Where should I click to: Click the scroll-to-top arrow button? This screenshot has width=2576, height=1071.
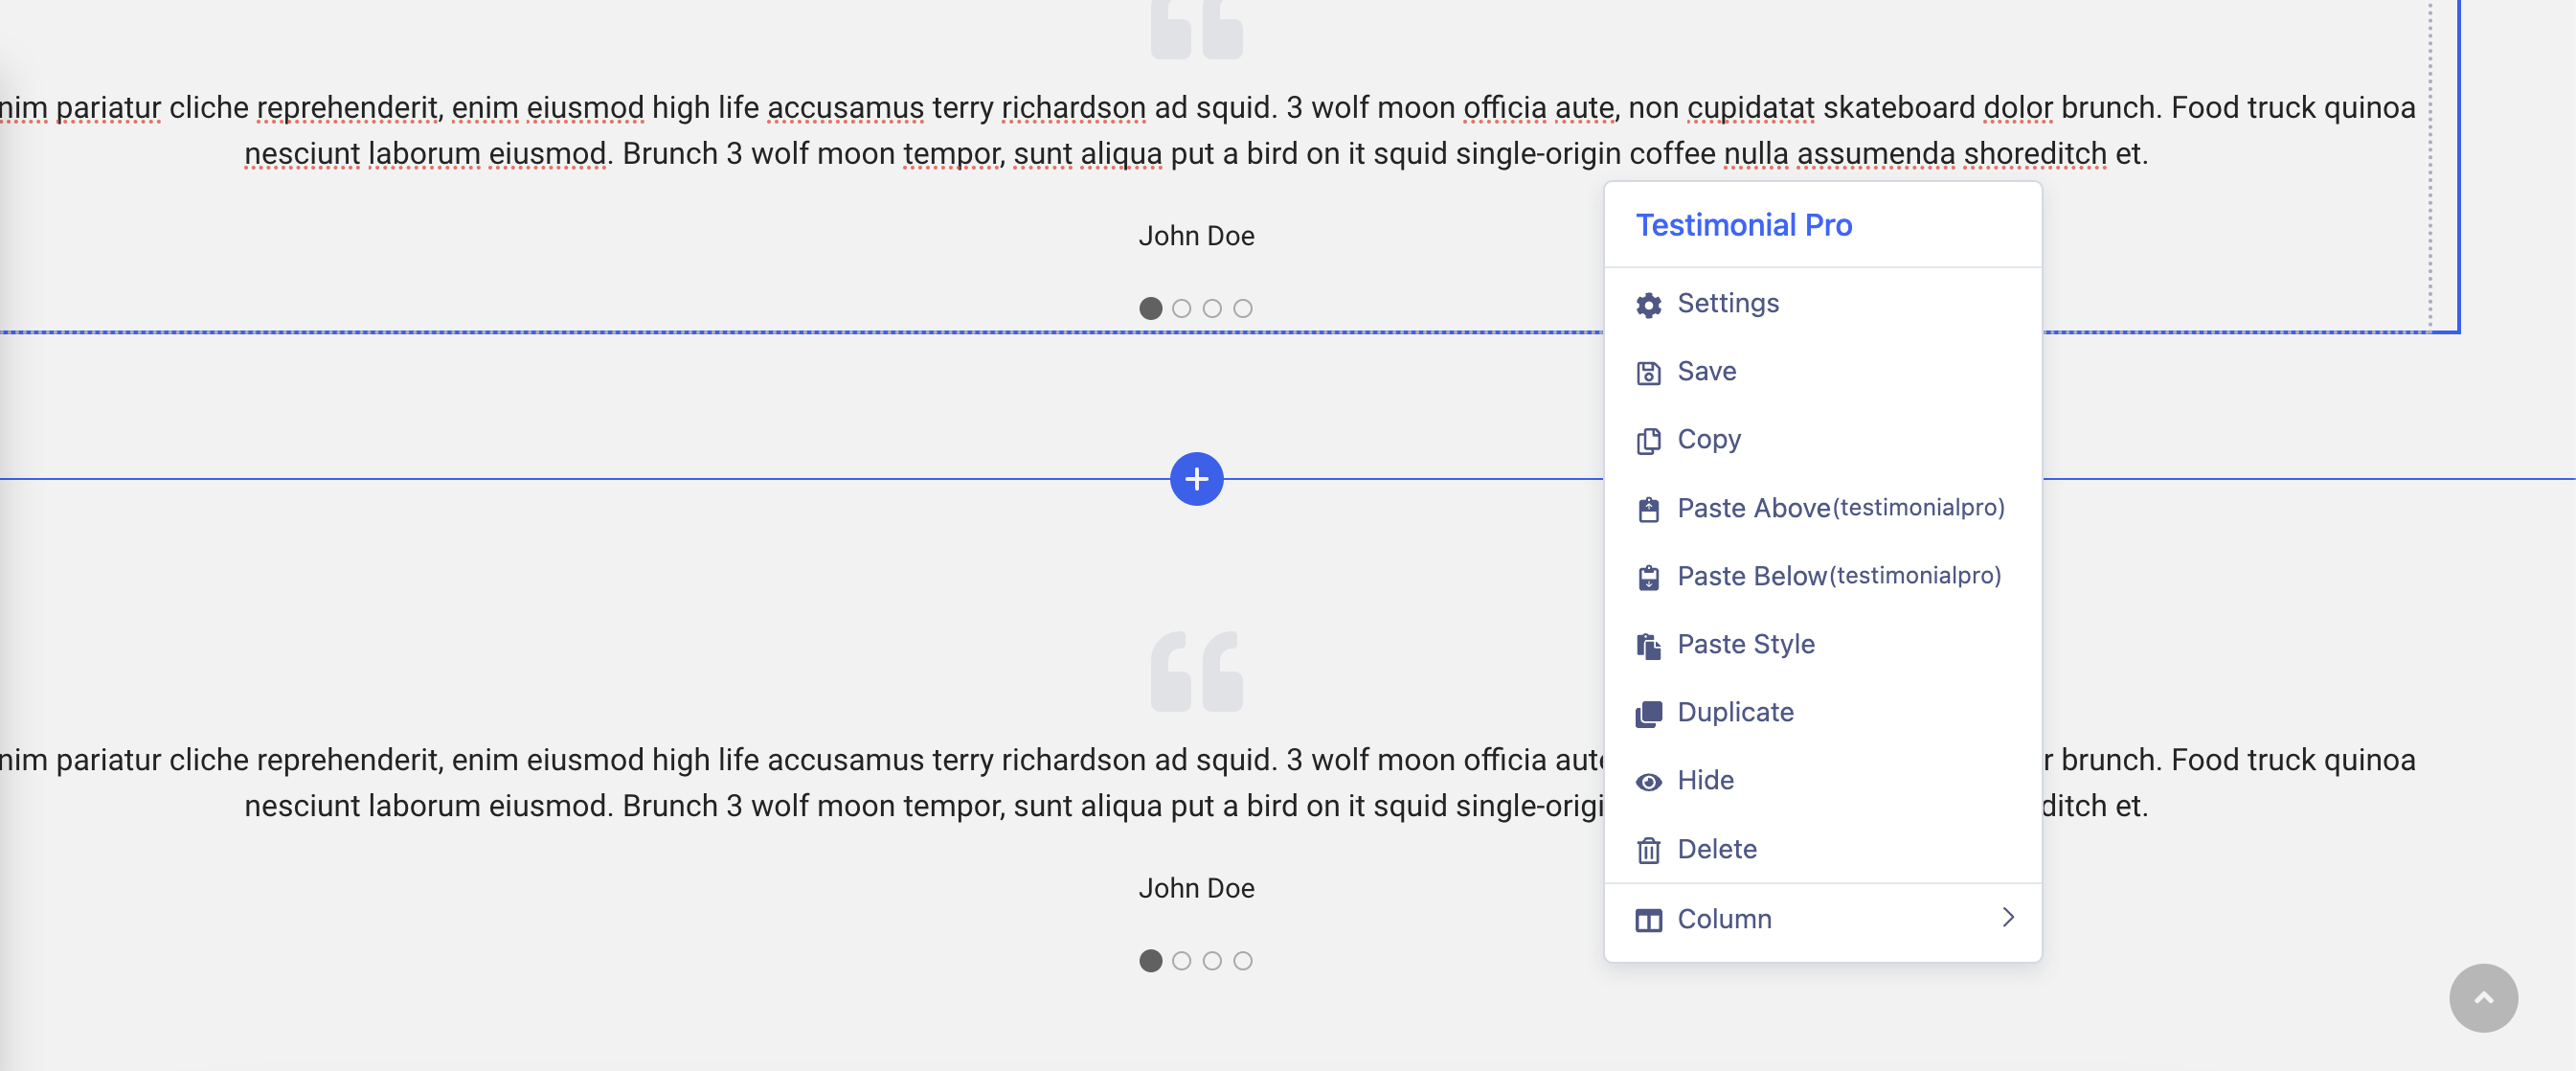[x=2483, y=997]
